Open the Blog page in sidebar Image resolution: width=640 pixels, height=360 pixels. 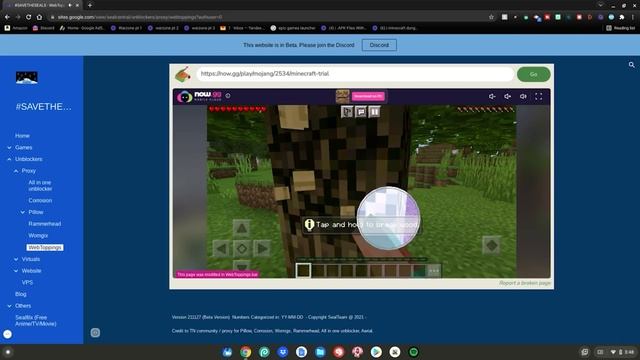(21, 294)
